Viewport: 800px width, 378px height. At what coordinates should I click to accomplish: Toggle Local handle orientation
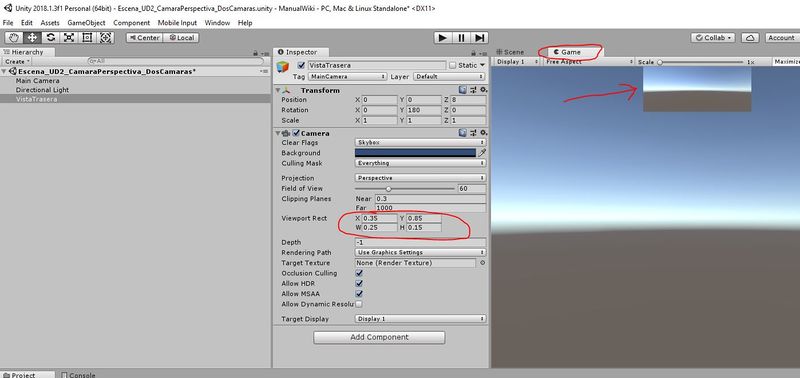tap(181, 38)
